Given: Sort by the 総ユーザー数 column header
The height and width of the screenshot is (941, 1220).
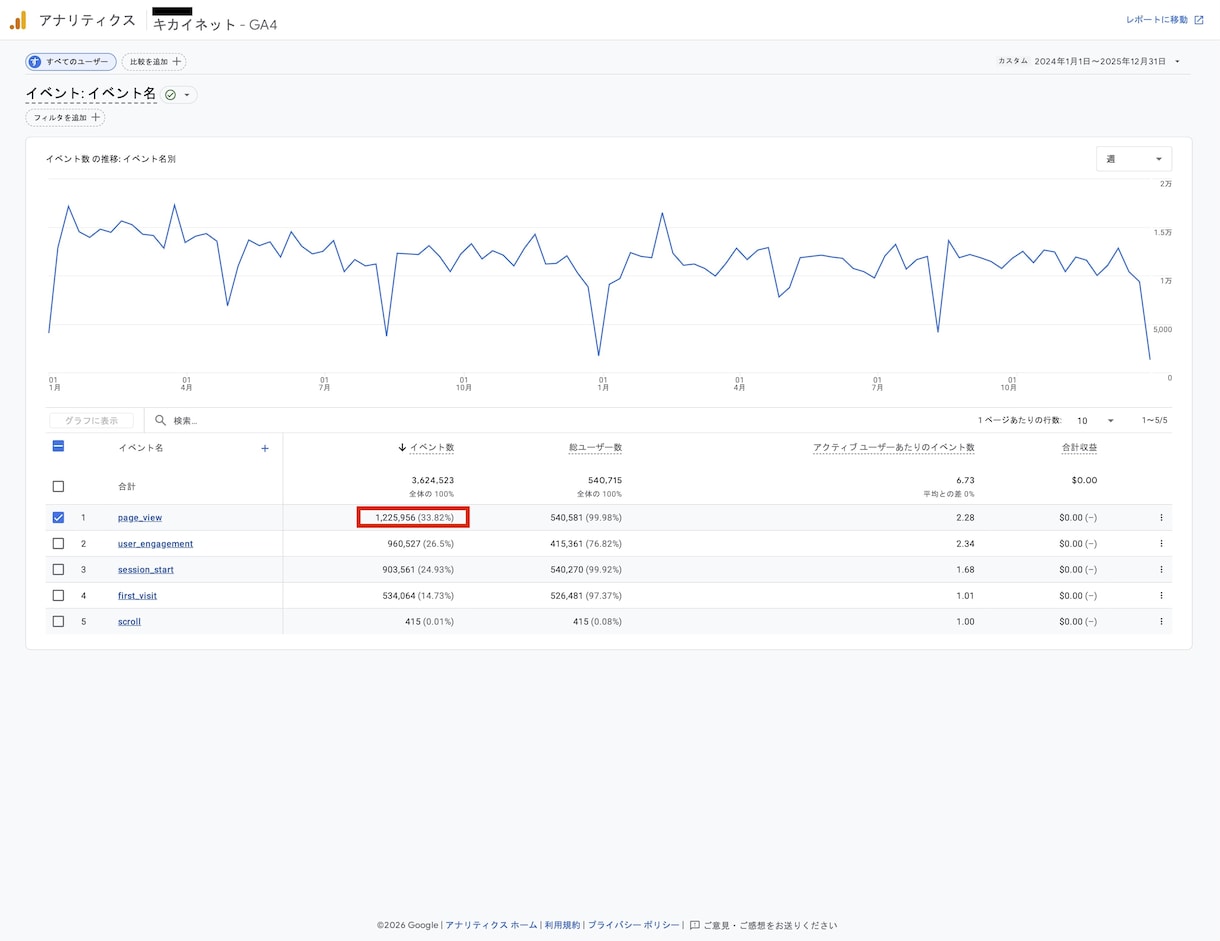Looking at the screenshot, I should coord(595,448).
